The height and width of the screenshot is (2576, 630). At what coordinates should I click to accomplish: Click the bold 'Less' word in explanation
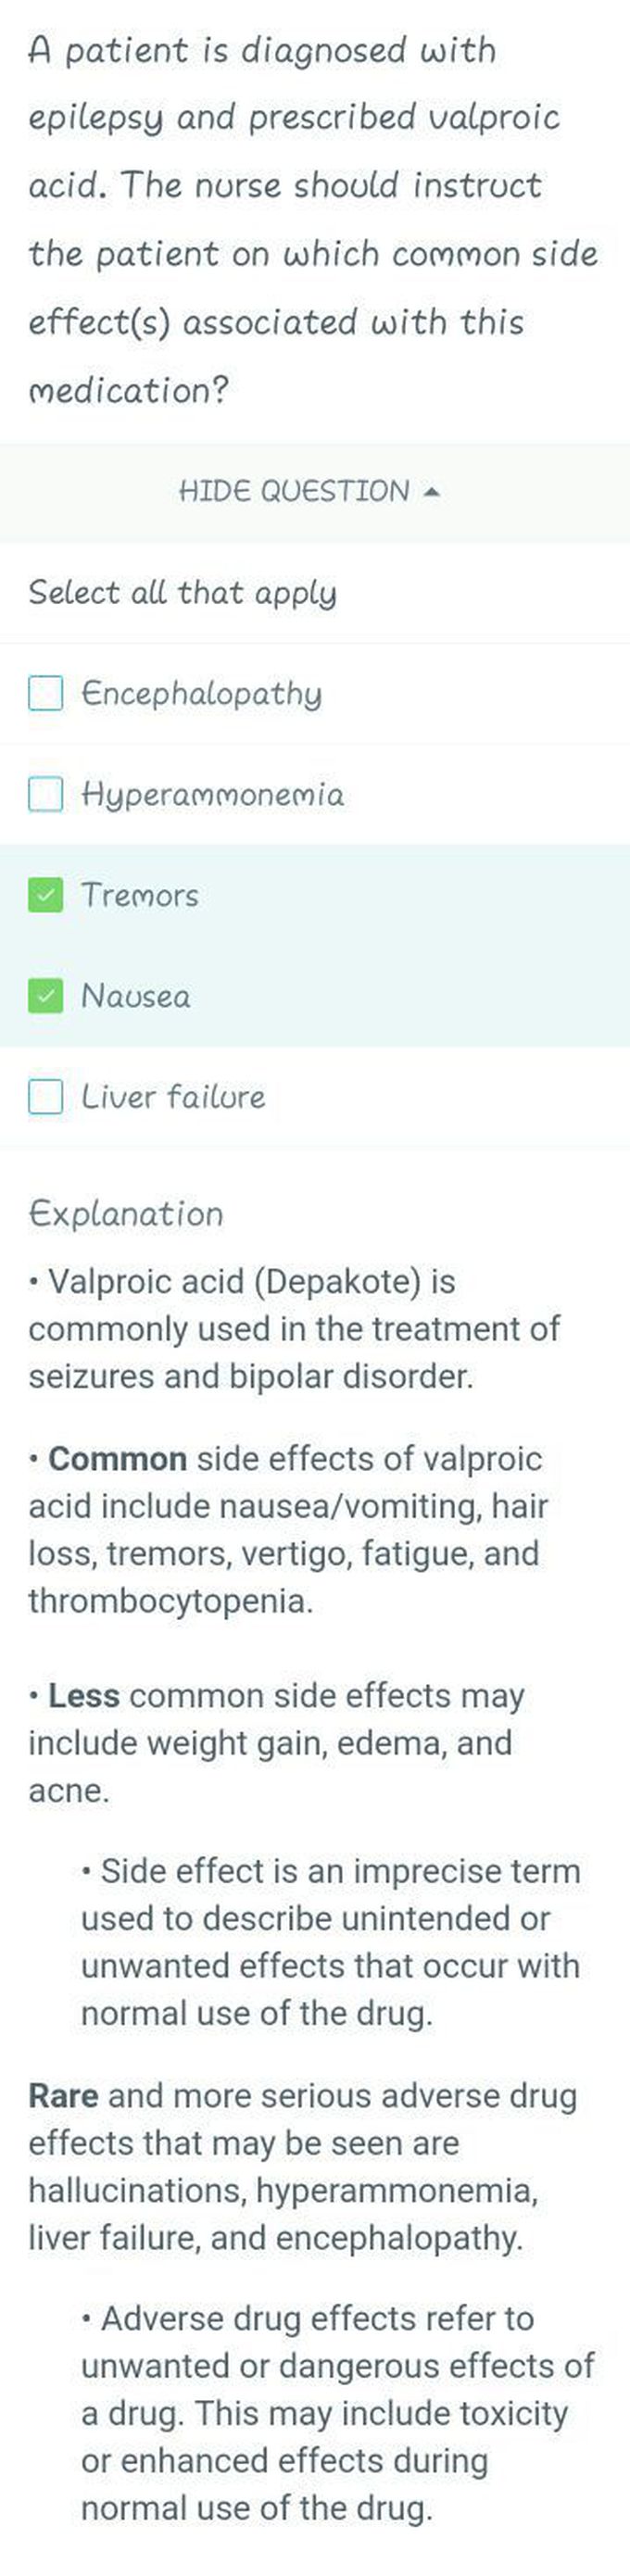tap(84, 1696)
